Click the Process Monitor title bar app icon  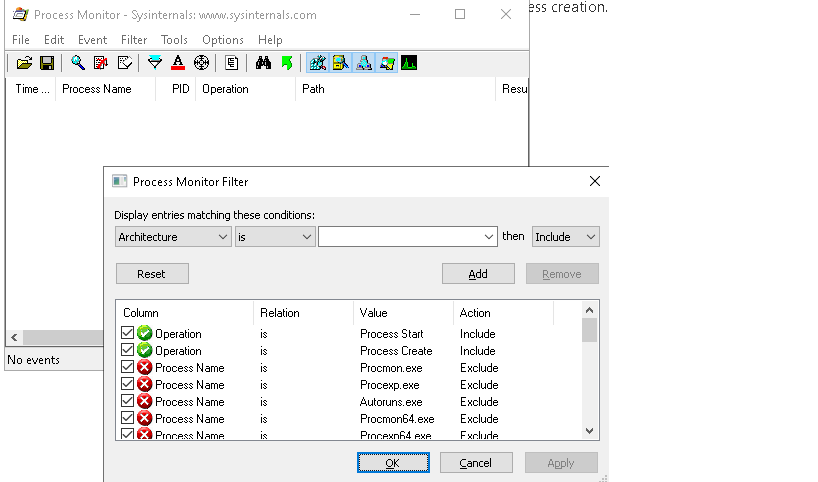[20, 14]
